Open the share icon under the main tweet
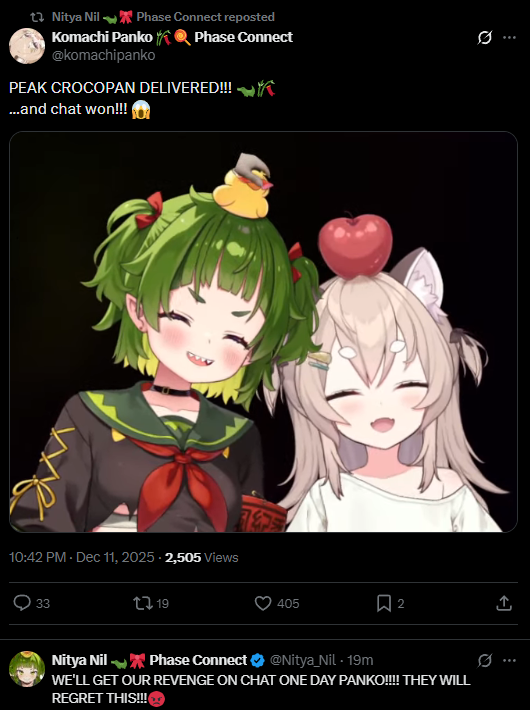This screenshot has height=710, width=530. [504, 603]
